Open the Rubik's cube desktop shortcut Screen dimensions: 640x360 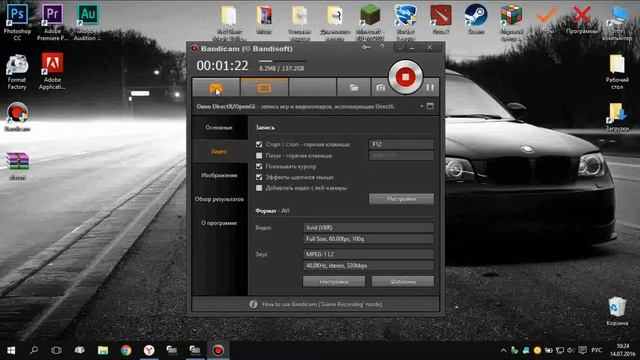pos(511,21)
